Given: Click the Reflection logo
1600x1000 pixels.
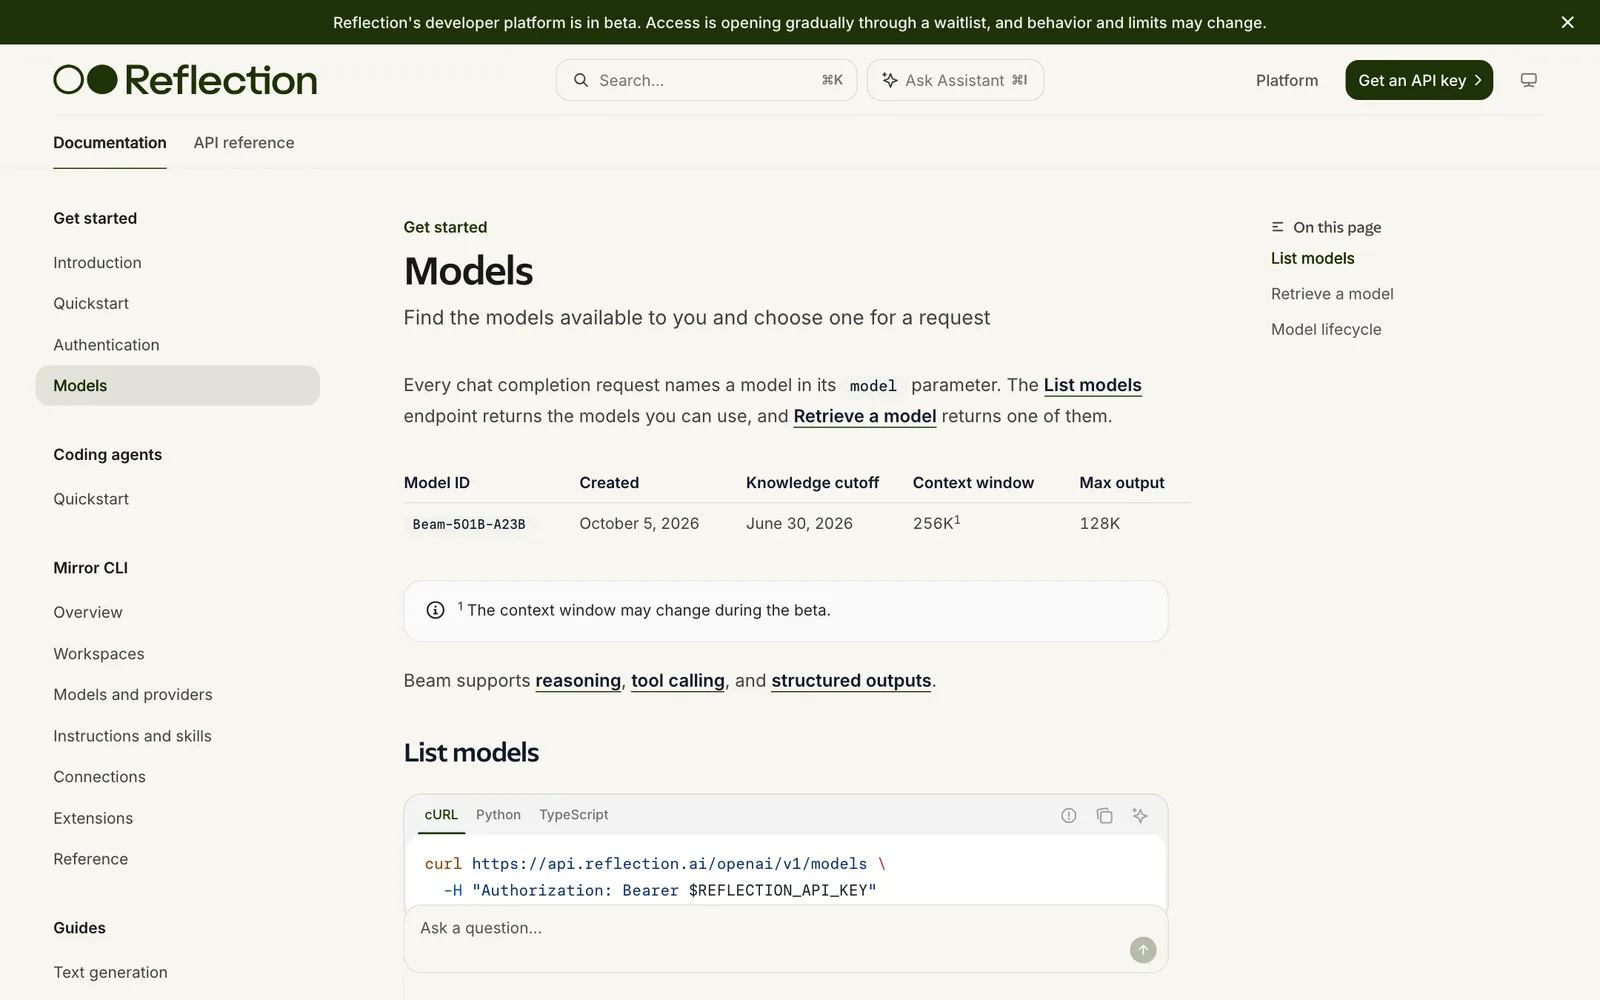Looking at the screenshot, I should click(185, 80).
